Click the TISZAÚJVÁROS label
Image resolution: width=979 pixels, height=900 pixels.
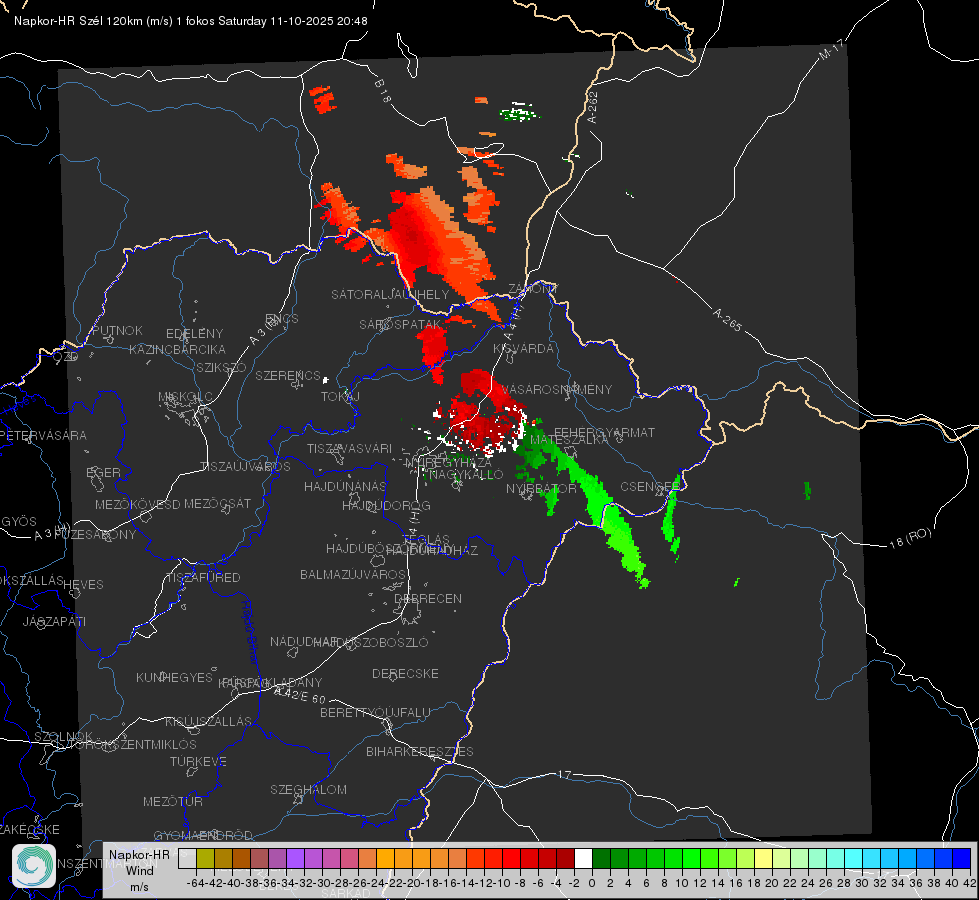tap(245, 467)
